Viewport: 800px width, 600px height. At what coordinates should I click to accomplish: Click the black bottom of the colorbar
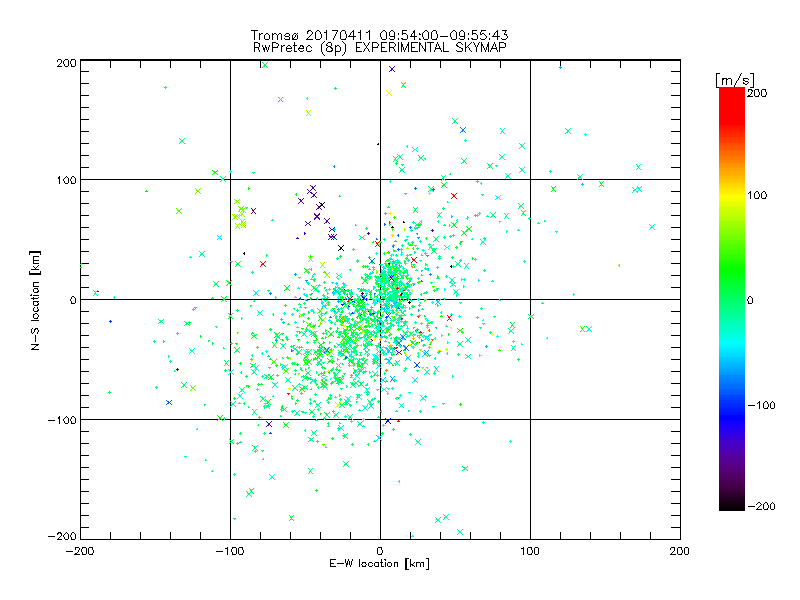click(732, 503)
